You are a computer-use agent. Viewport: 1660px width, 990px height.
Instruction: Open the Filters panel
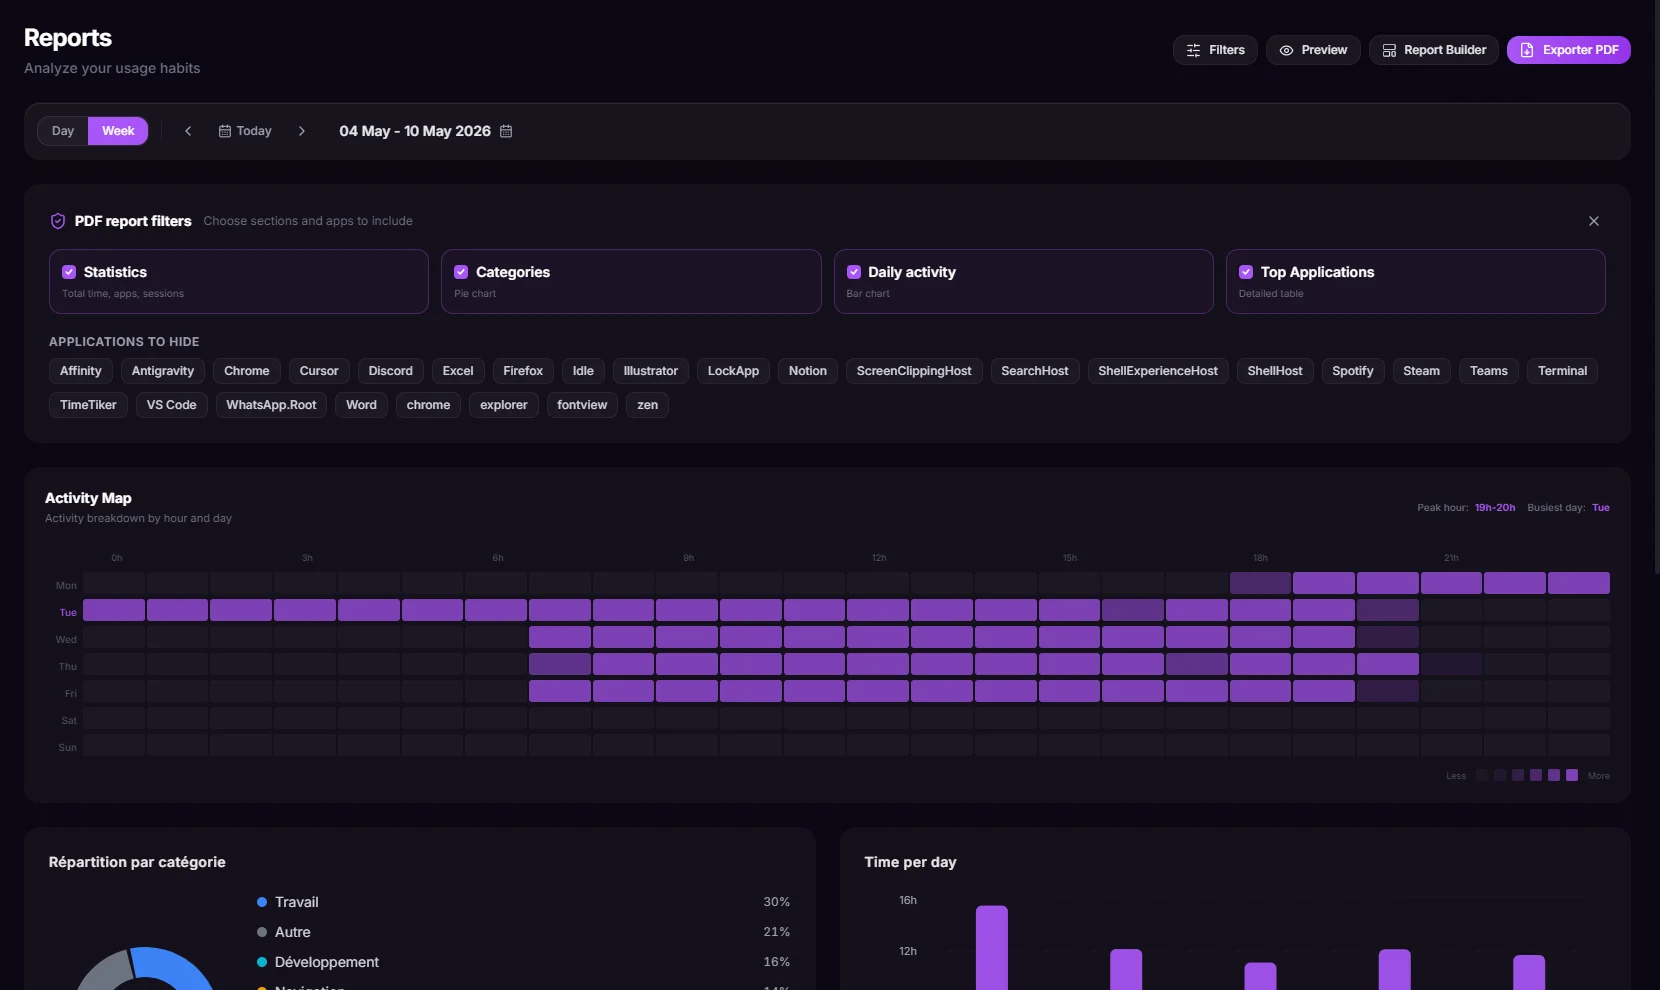click(x=1215, y=50)
